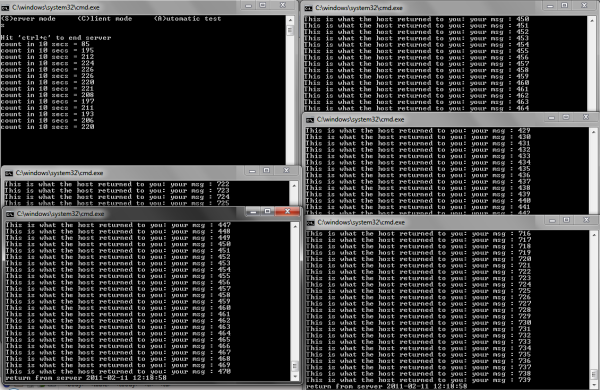Open system menu icon of server count window
The height and width of the screenshot is (390, 600).
coord(5,8)
